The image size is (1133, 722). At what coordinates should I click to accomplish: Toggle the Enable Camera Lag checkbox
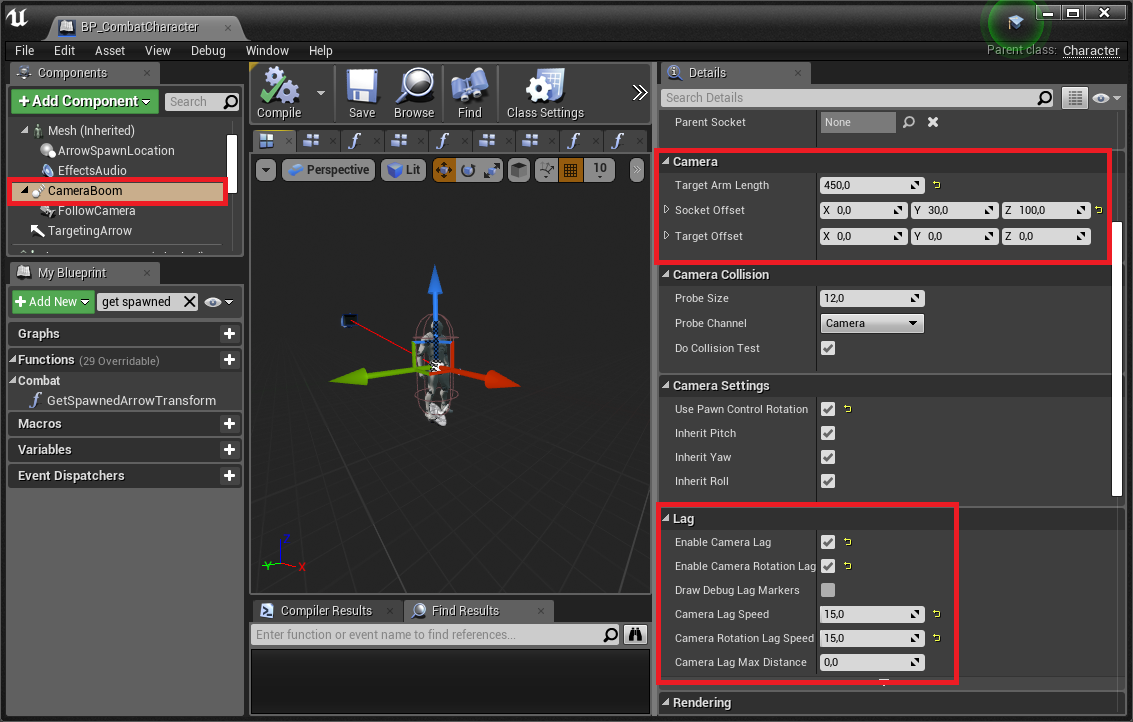tap(828, 542)
